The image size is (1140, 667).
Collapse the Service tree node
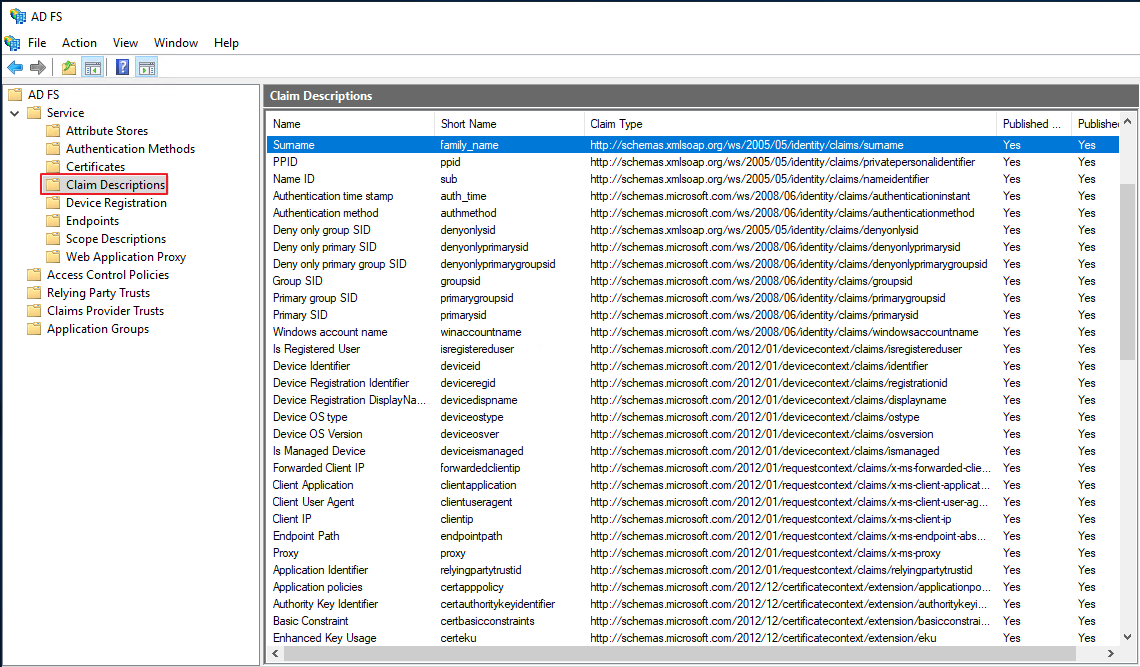click(15, 113)
